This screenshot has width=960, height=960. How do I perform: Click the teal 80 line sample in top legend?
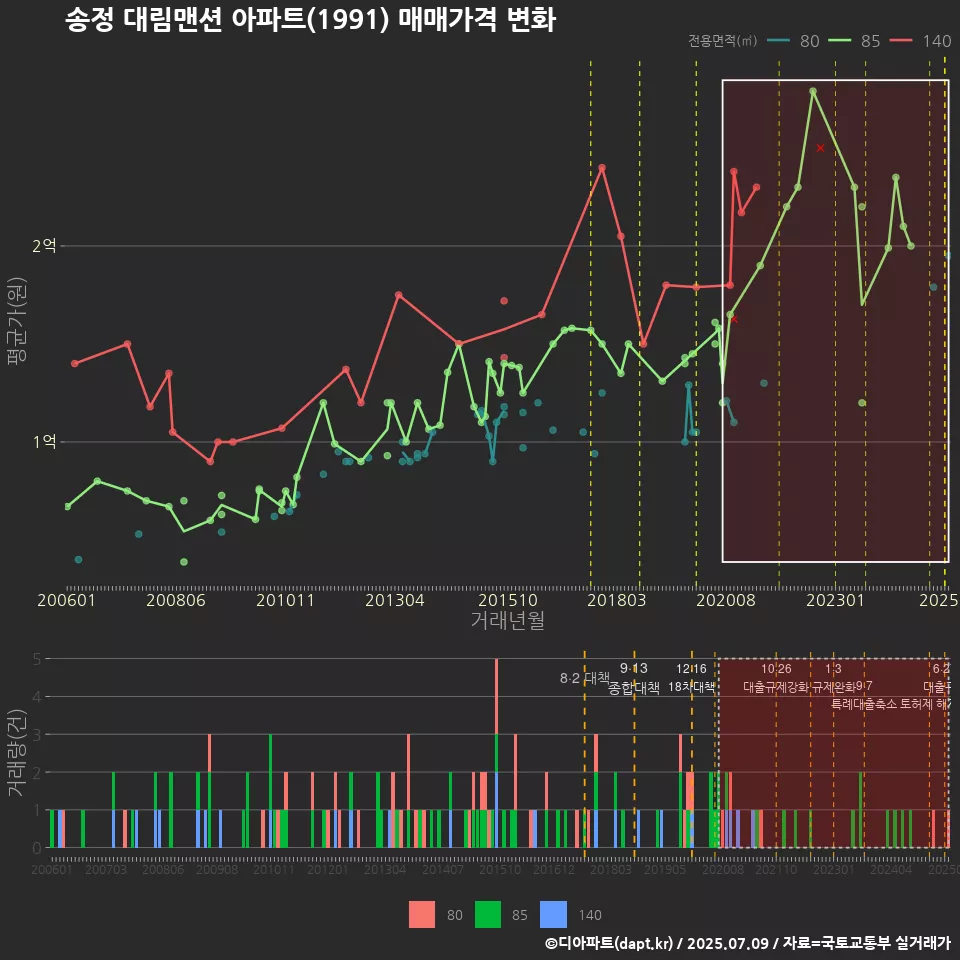pyautogui.click(x=778, y=41)
